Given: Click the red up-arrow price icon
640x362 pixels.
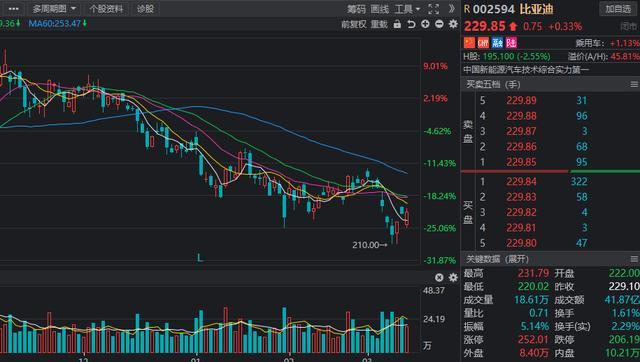Looking at the screenshot, I should point(513,27).
